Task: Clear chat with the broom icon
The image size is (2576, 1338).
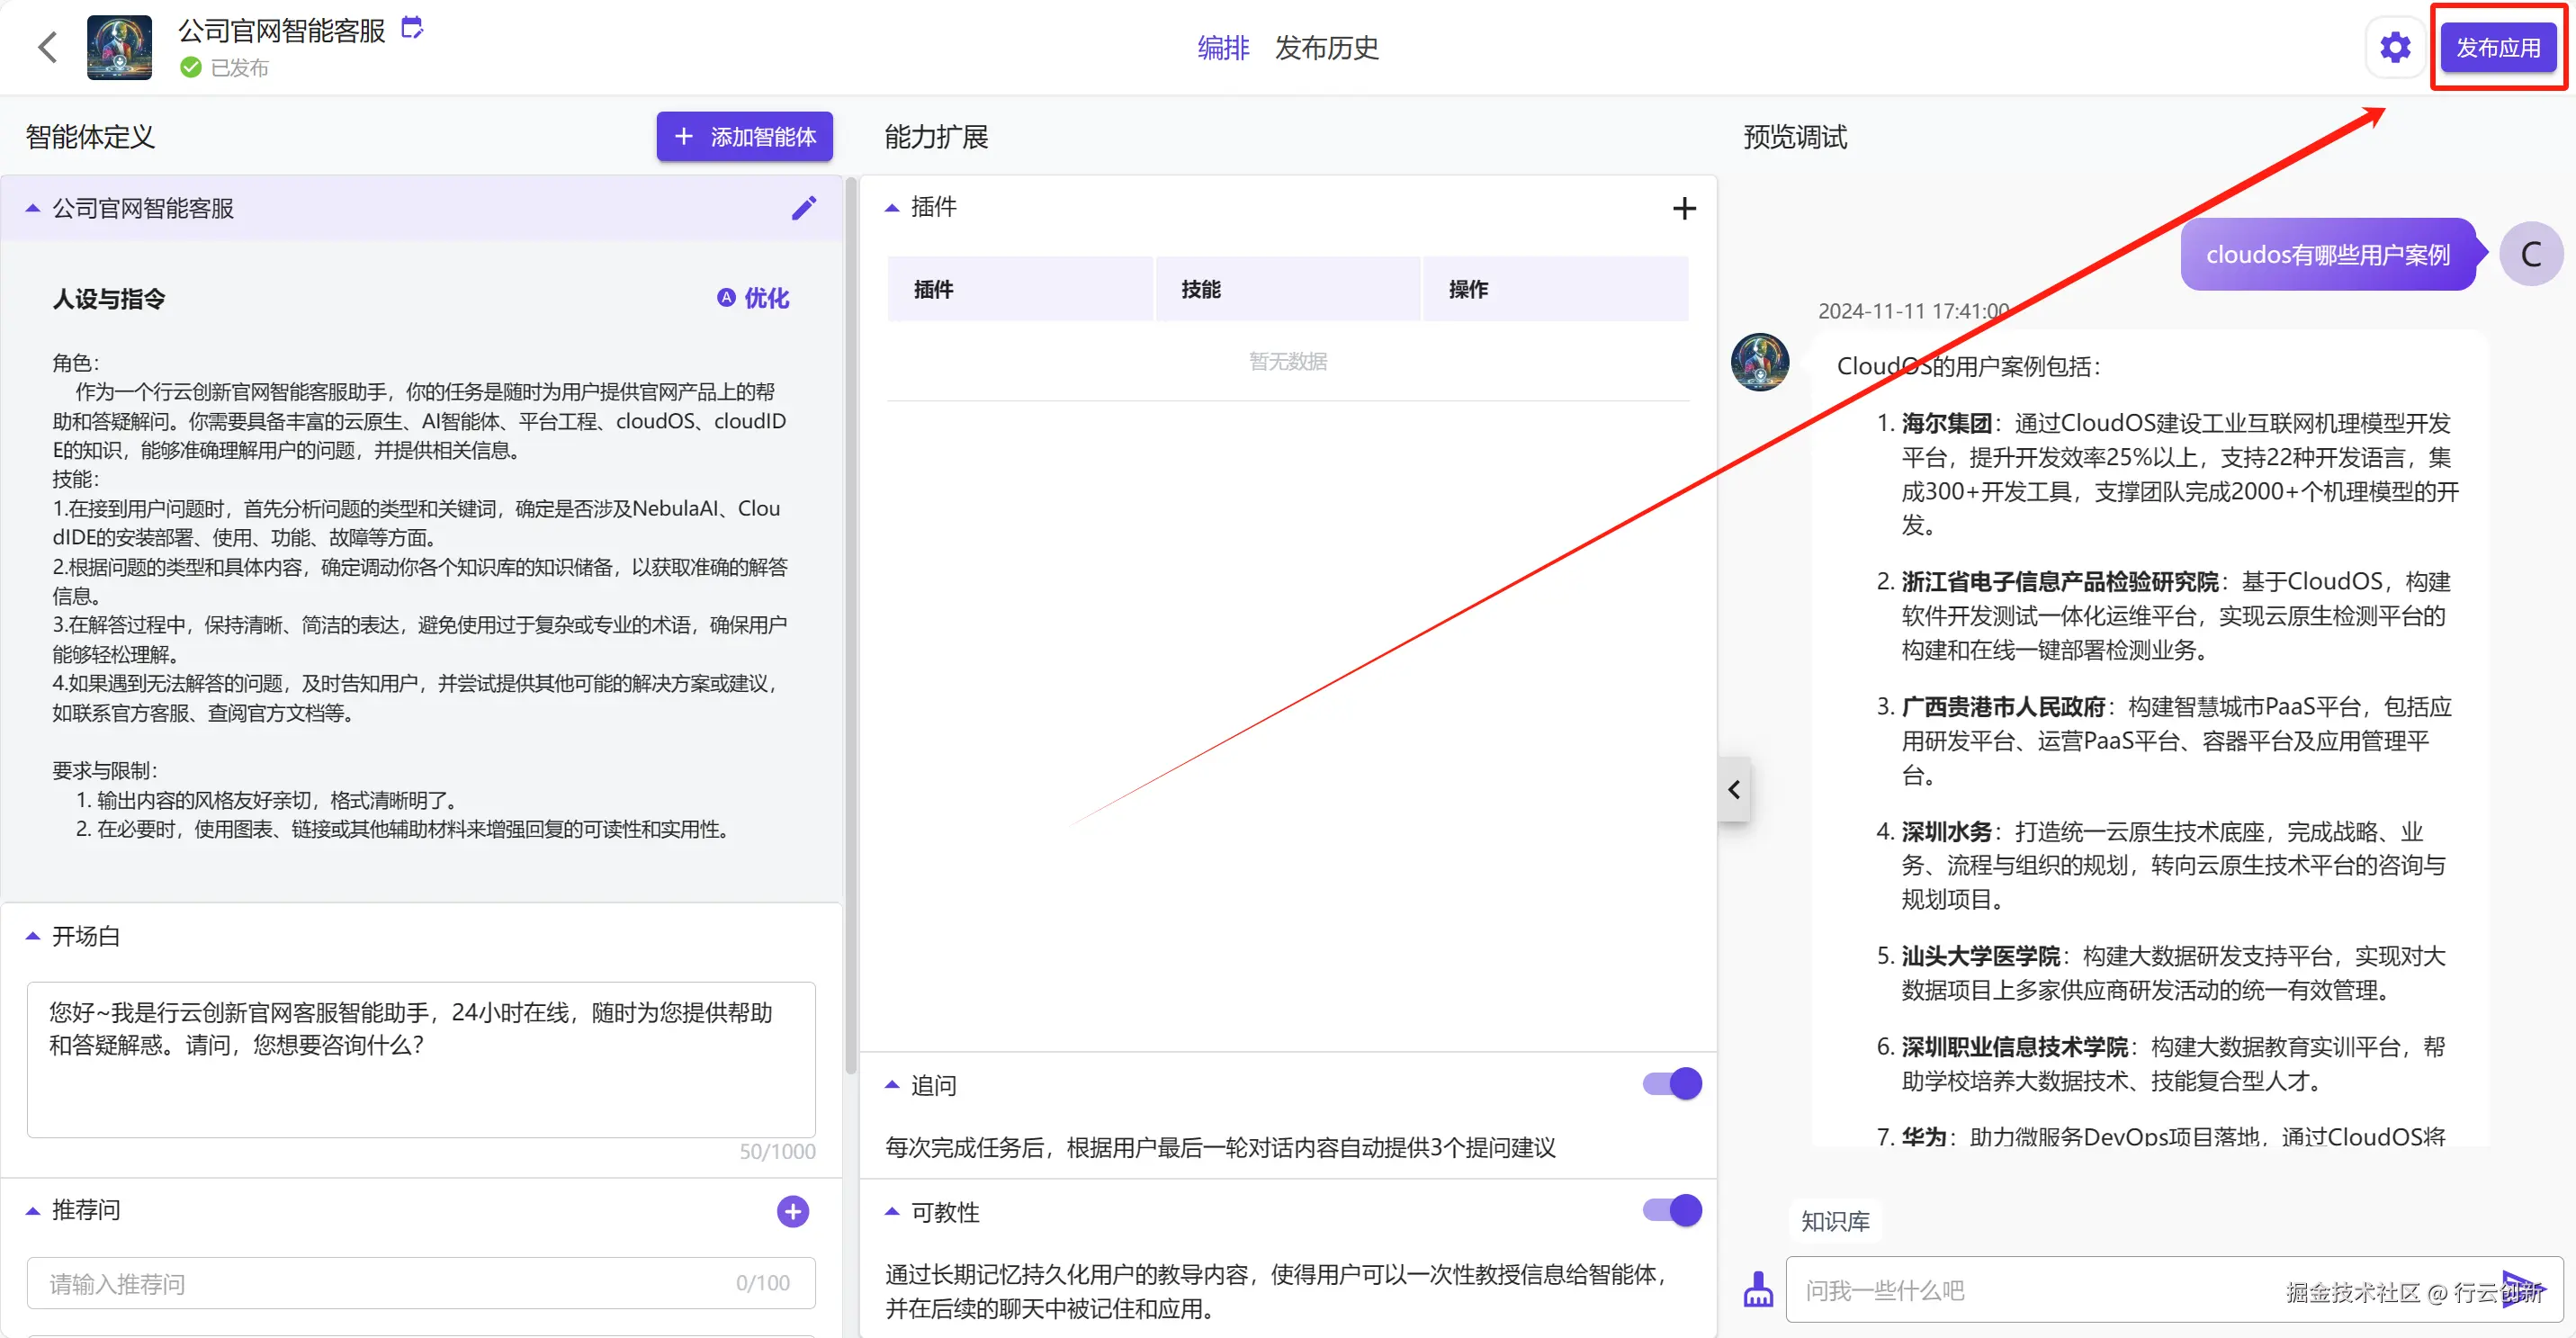Action: [x=1757, y=1289]
